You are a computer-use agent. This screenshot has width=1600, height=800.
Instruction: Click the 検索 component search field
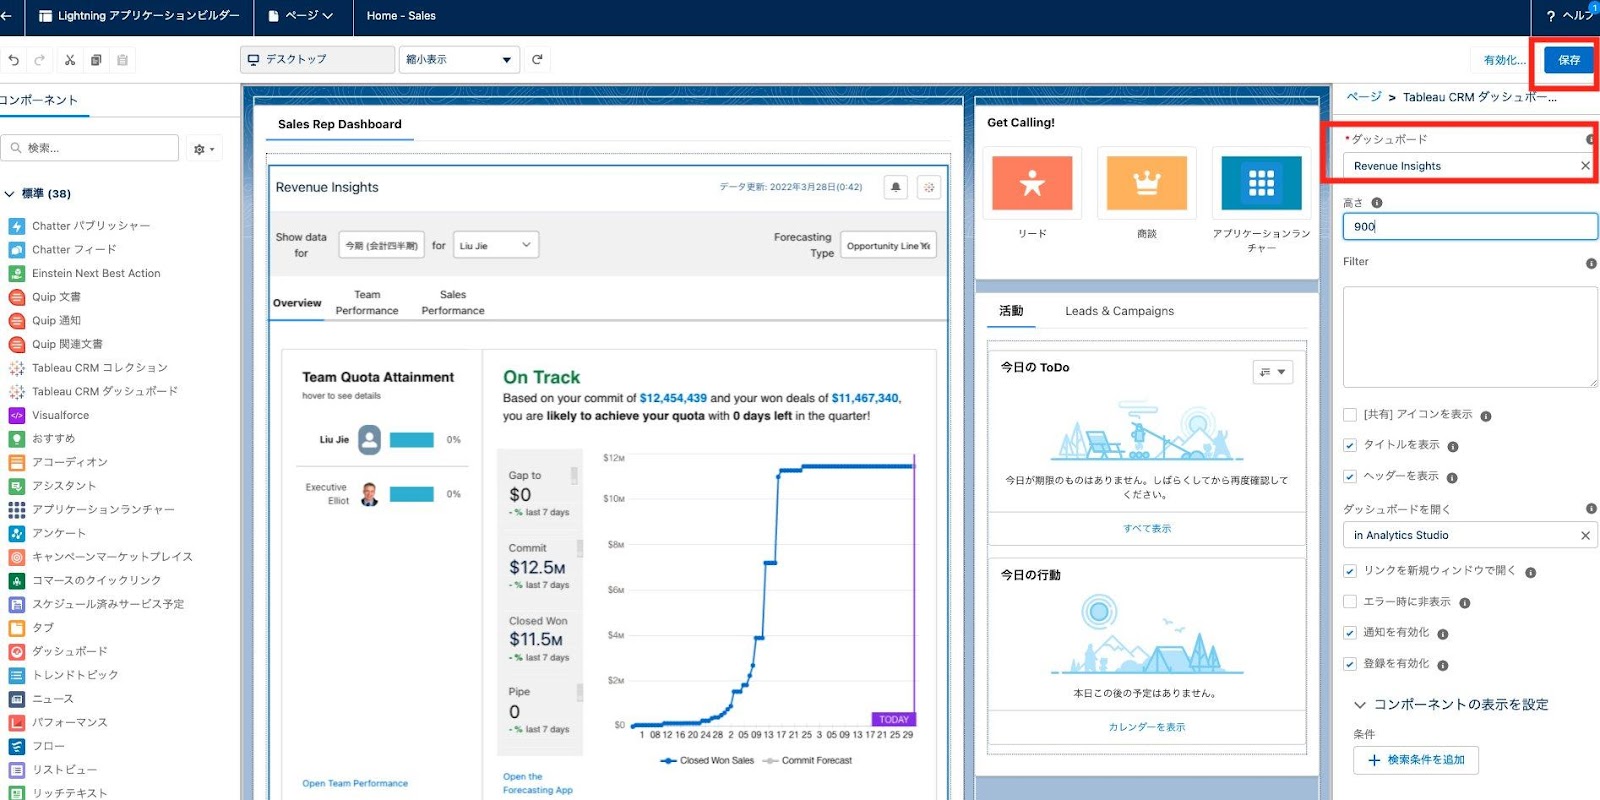click(90, 148)
